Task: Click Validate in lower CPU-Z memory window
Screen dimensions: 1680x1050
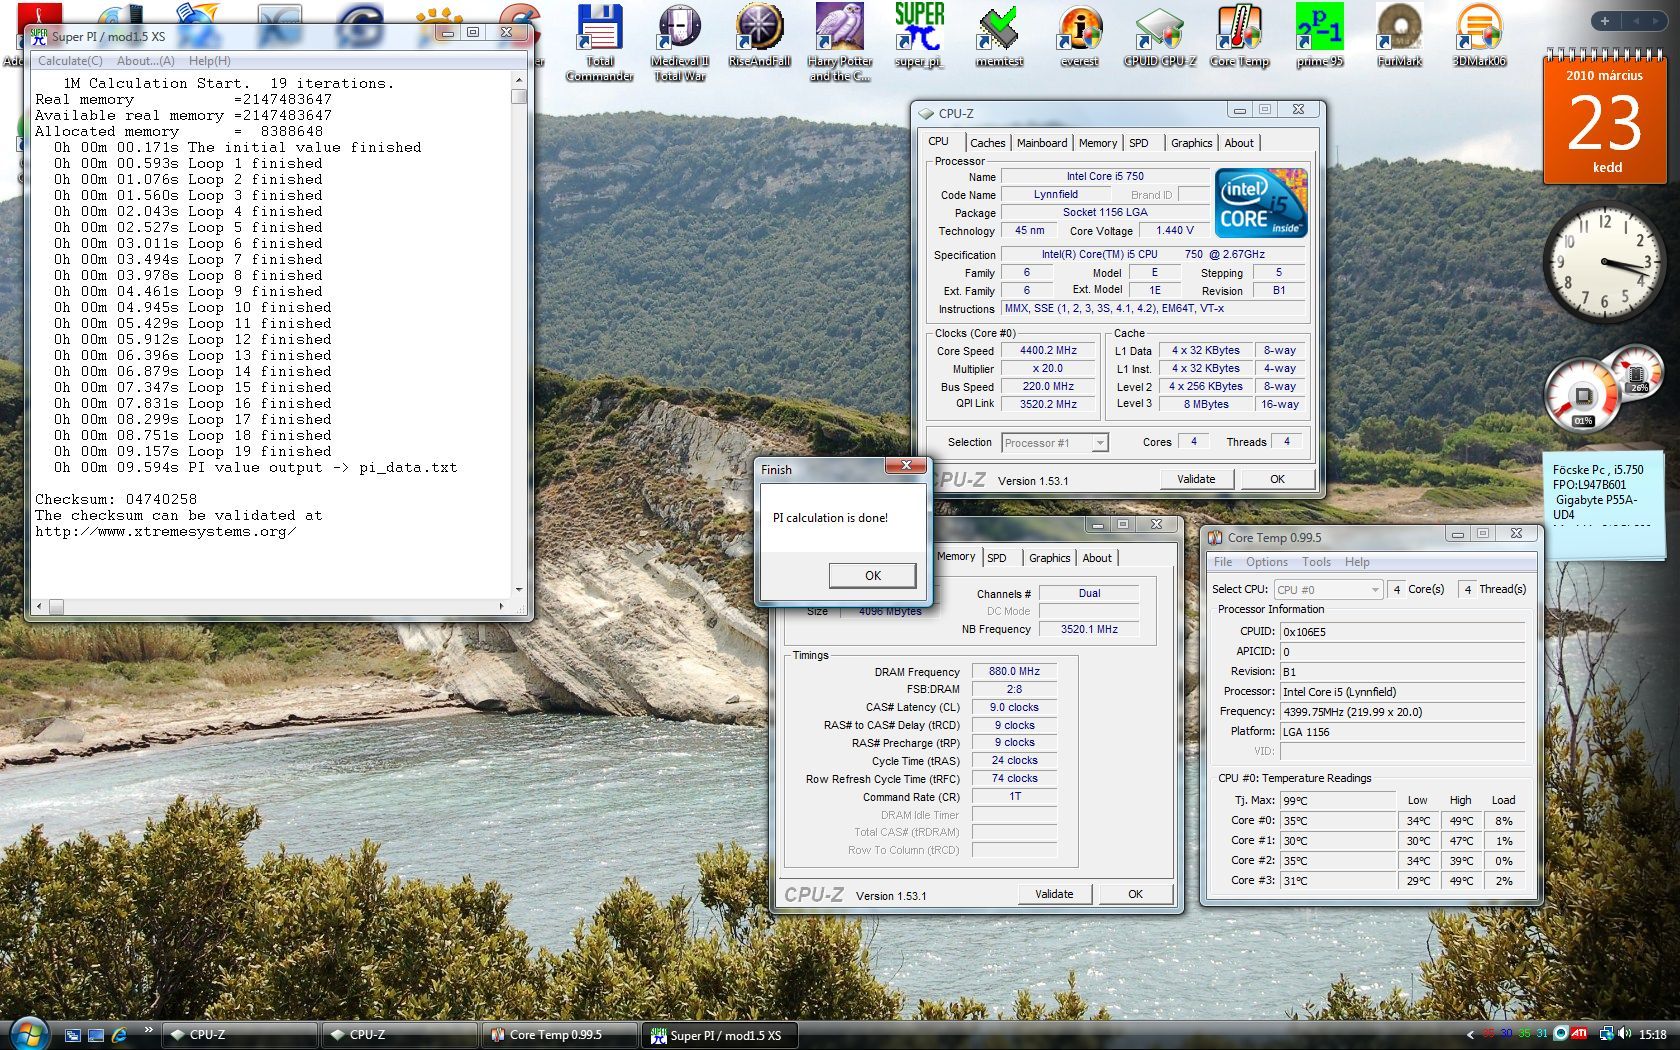Action: point(1054,894)
